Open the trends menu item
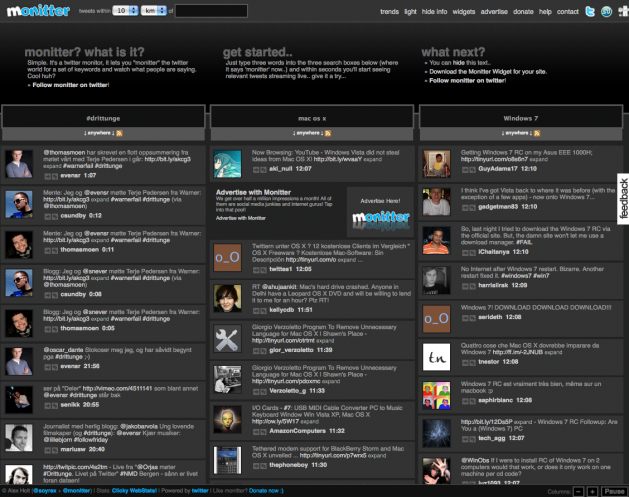 (x=390, y=12)
